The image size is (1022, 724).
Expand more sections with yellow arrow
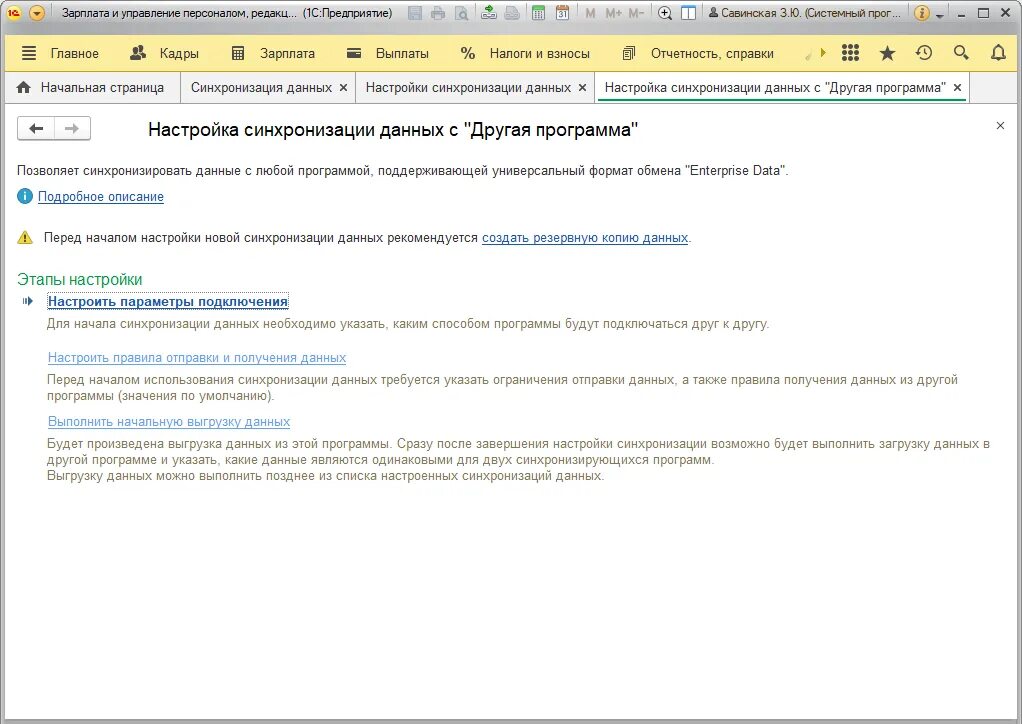[x=823, y=53]
